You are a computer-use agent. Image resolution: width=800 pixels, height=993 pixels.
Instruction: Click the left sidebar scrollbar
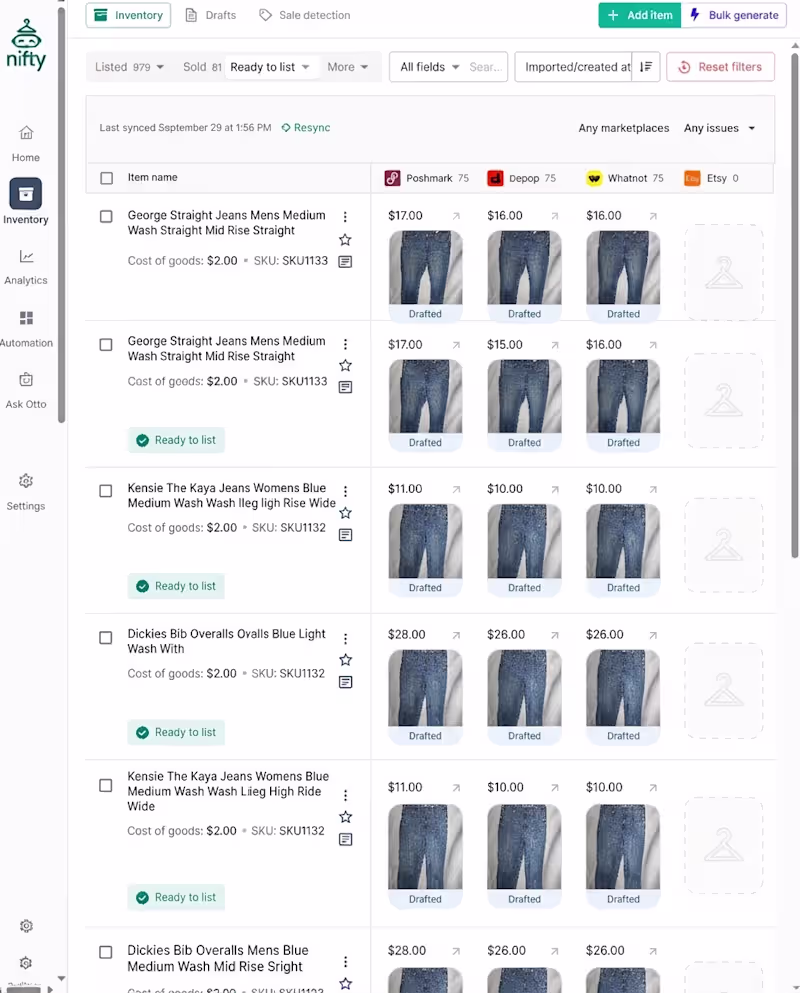click(x=61, y=214)
